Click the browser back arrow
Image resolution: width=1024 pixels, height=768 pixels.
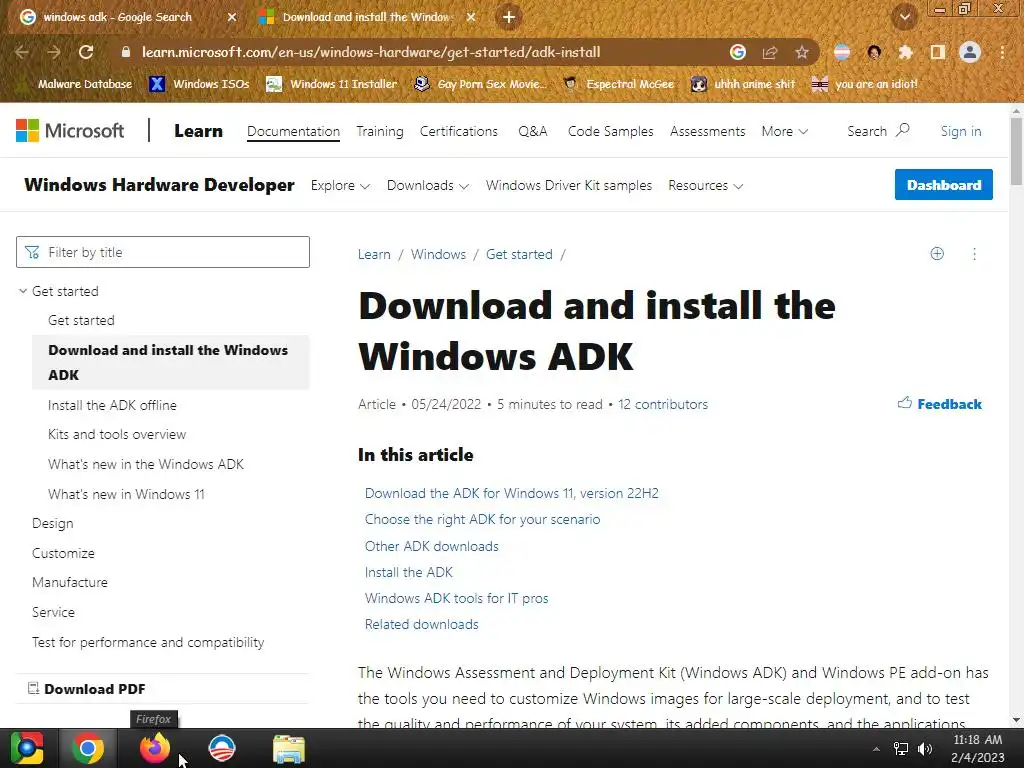point(22,52)
